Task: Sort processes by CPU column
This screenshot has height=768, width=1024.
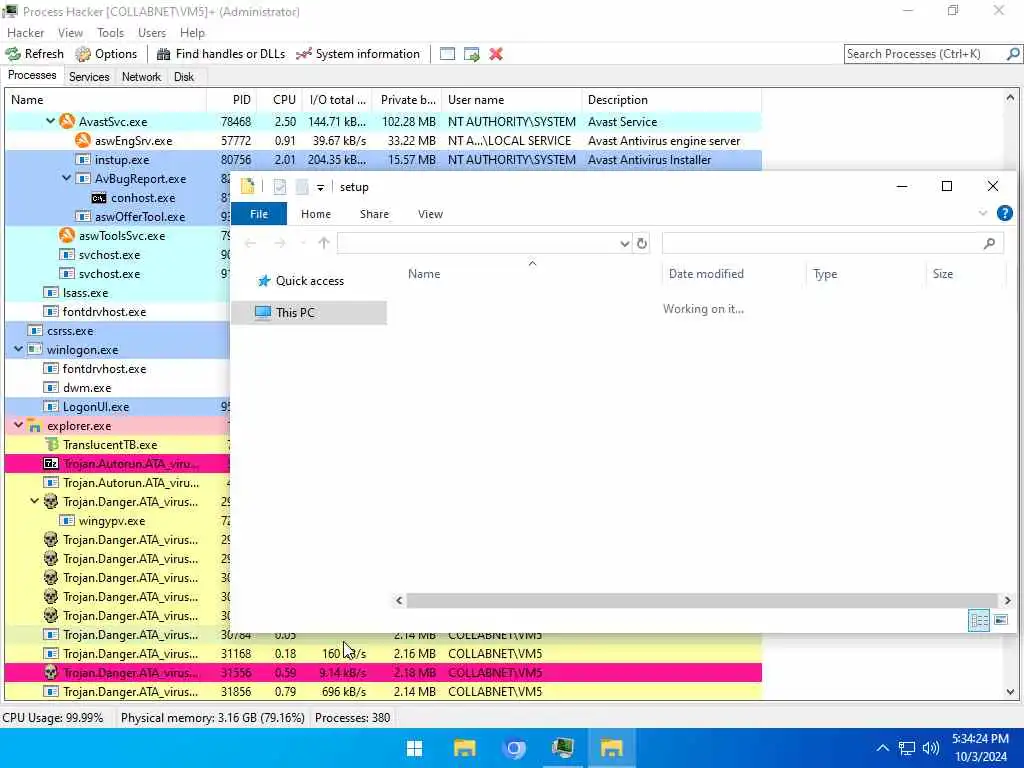Action: pyautogui.click(x=281, y=100)
